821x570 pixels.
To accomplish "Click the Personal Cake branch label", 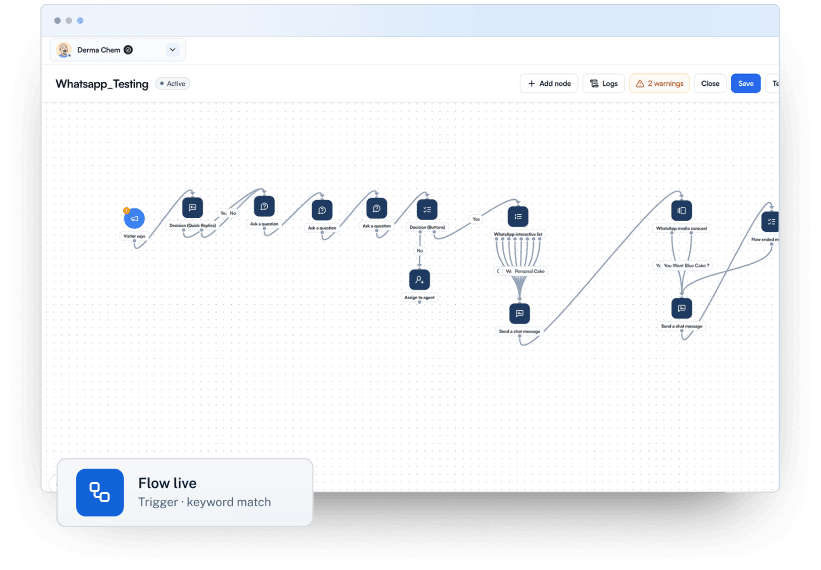I will [x=529, y=271].
